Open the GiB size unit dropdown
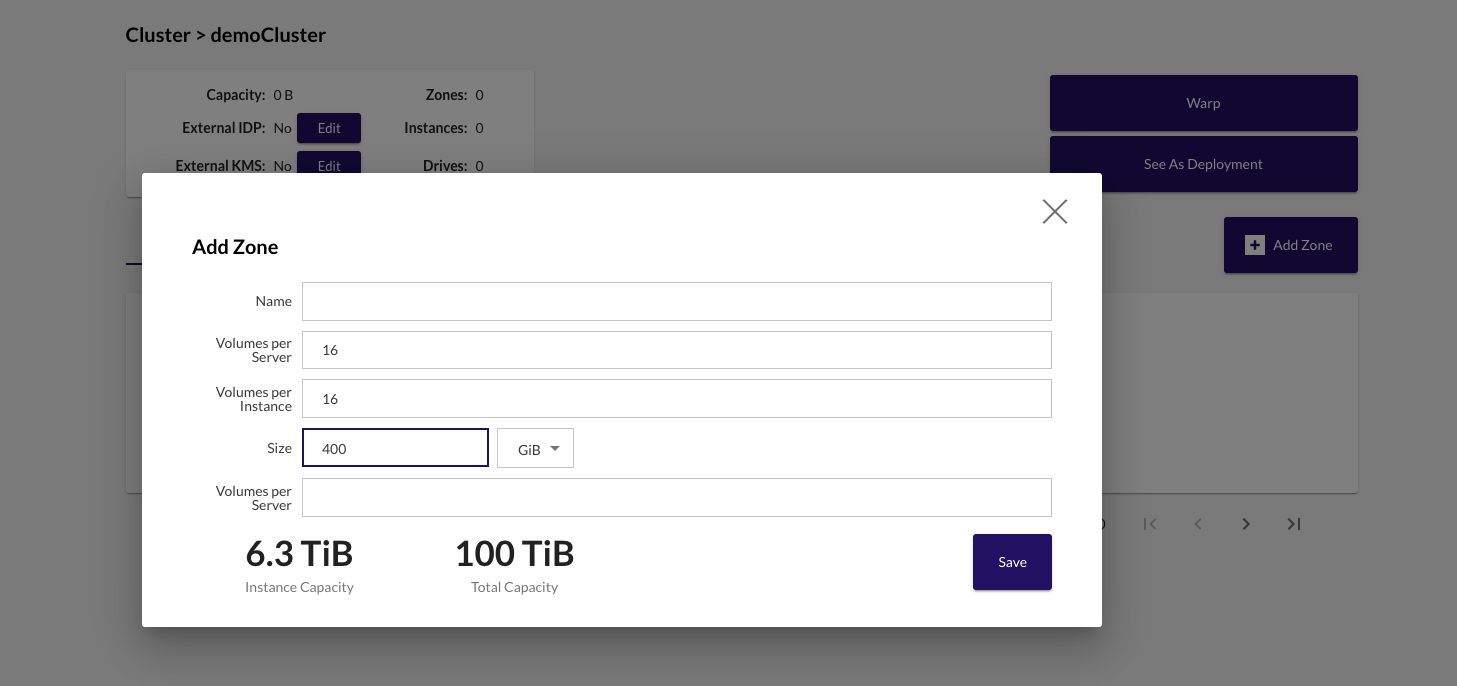Viewport: 1457px width, 686px height. (x=536, y=448)
